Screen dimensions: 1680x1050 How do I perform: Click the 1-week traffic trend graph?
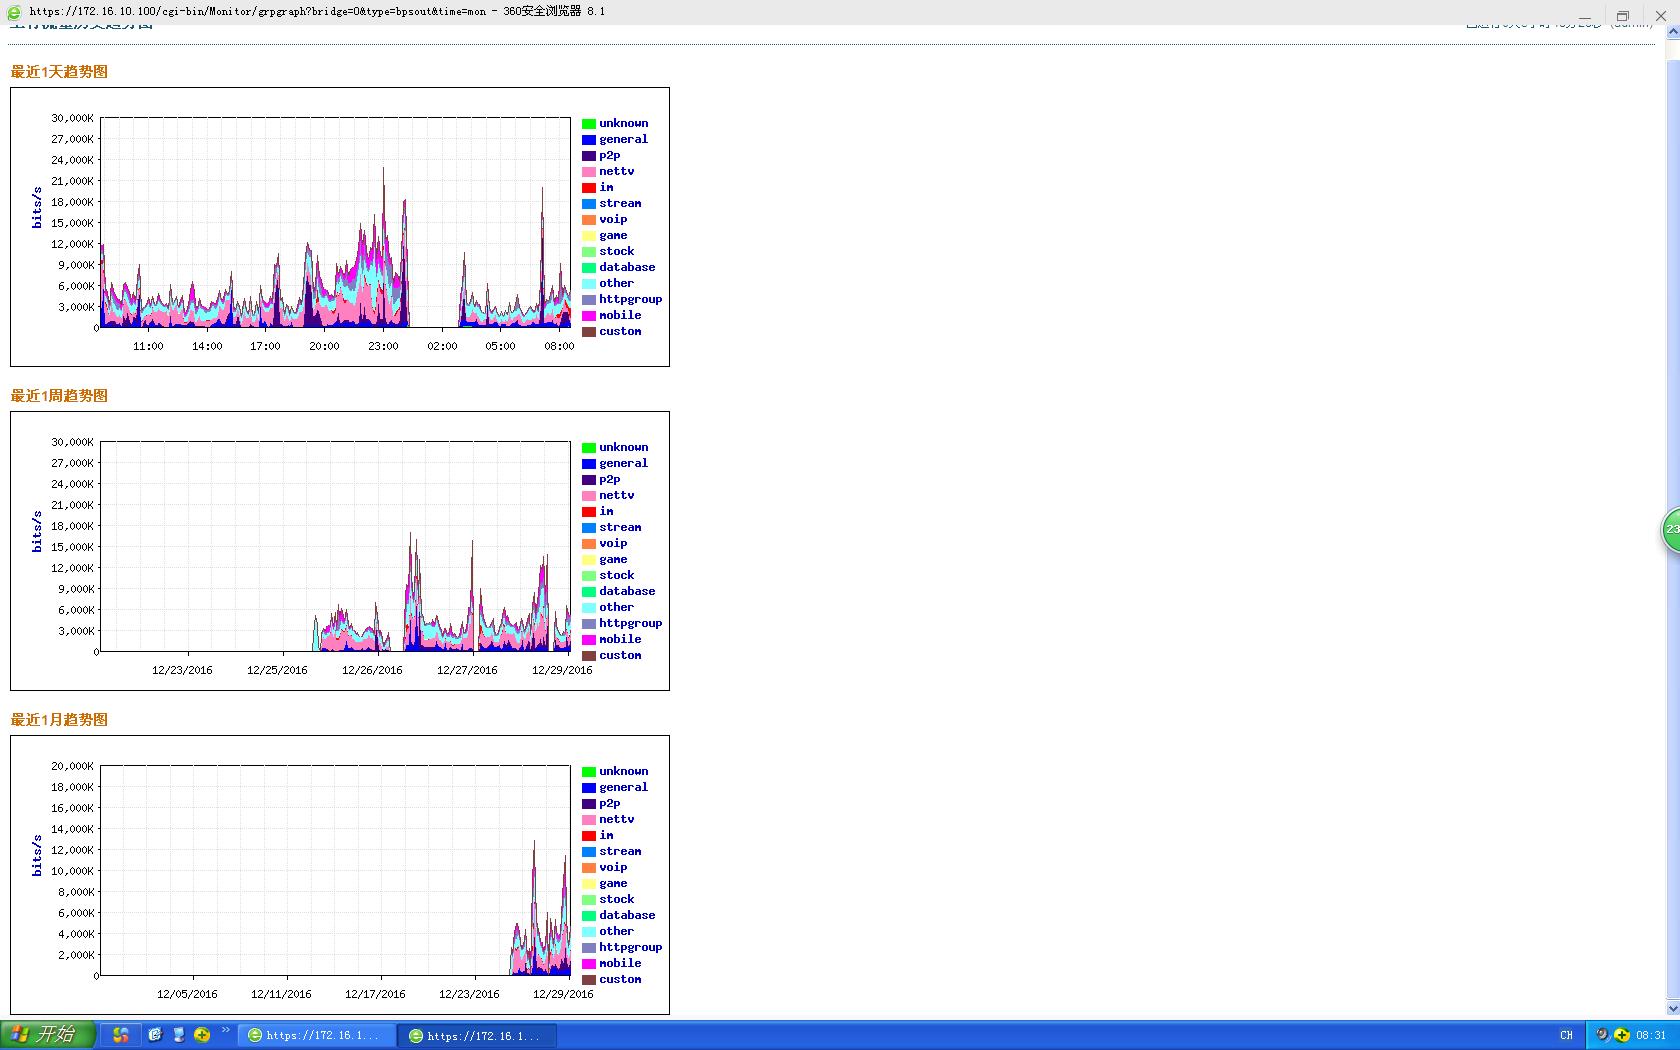pyautogui.click(x=340, y=551)
